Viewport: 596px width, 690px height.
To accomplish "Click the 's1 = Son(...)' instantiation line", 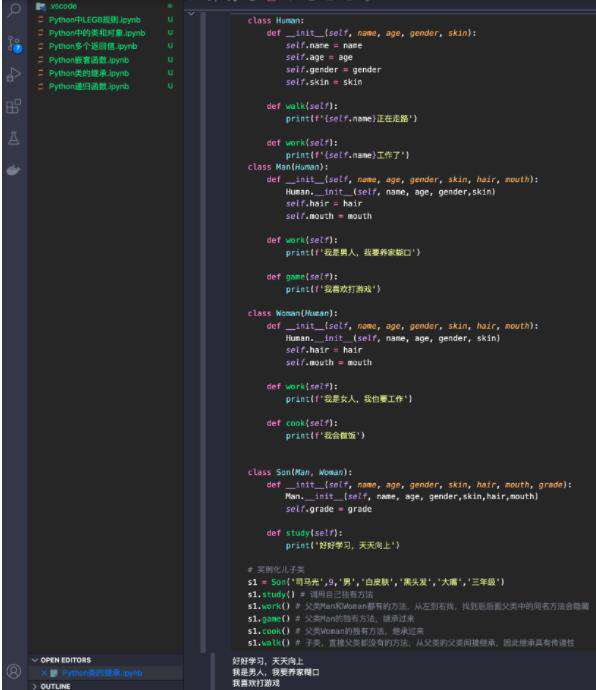I will click(x=375, y=582).
